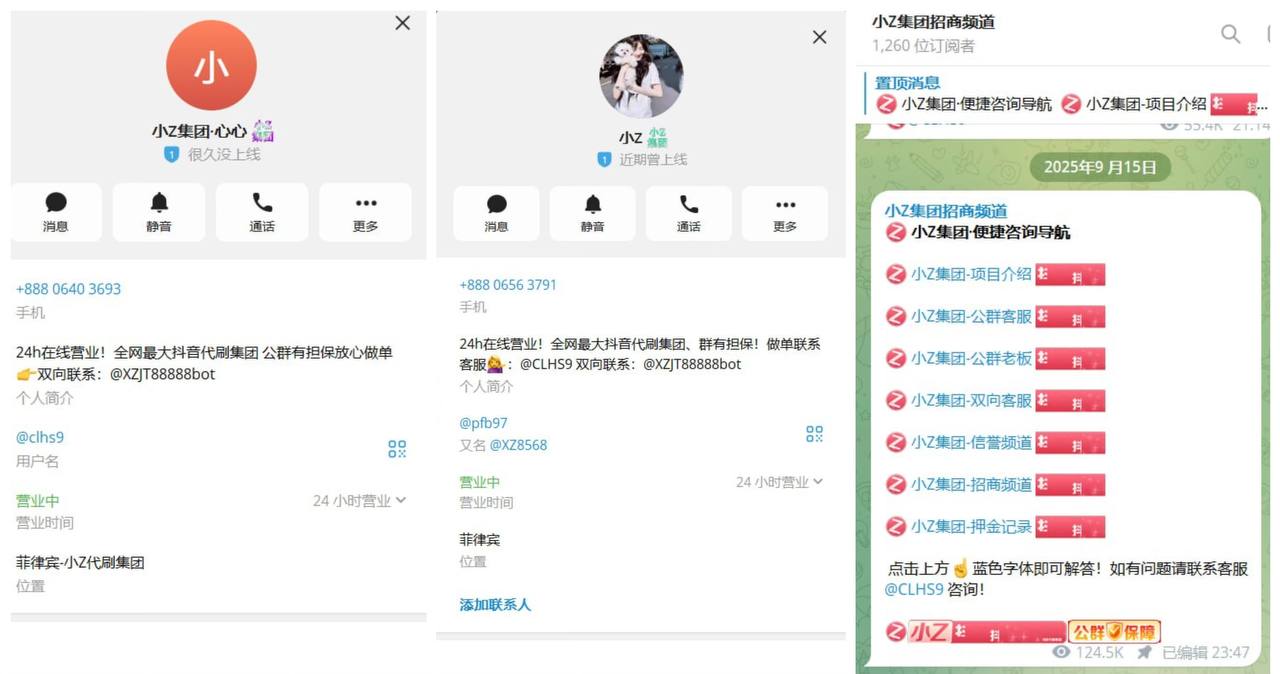Click phone number +888 0656 3791
This screenshot has width=1280, height=674.
click(508, 285)
